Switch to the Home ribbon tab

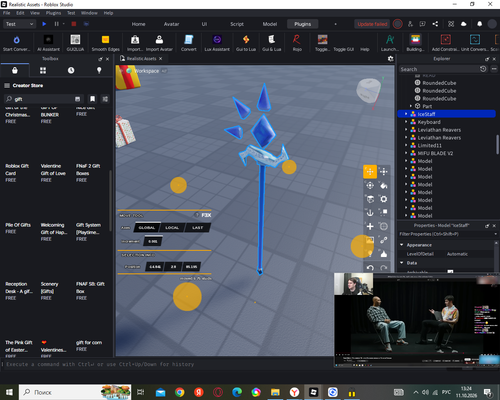point(138,24)
